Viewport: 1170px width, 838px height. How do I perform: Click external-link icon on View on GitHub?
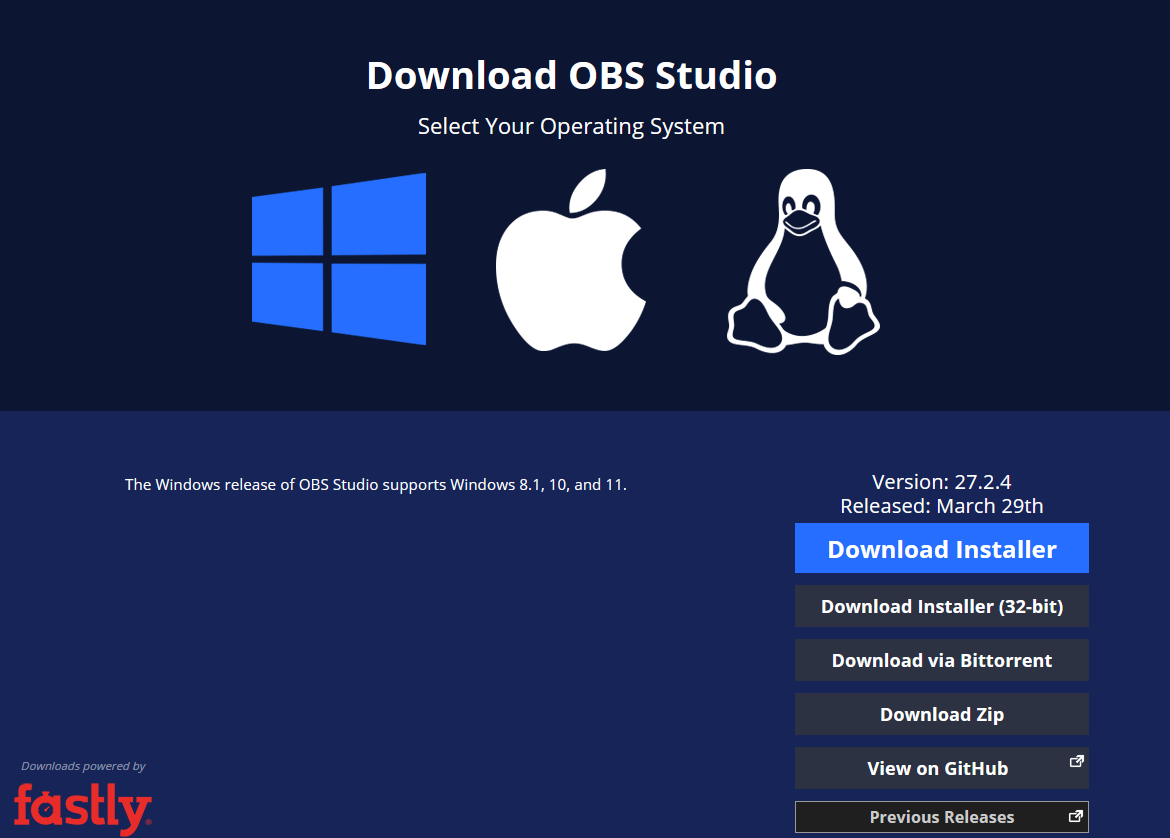(1076, 761)
